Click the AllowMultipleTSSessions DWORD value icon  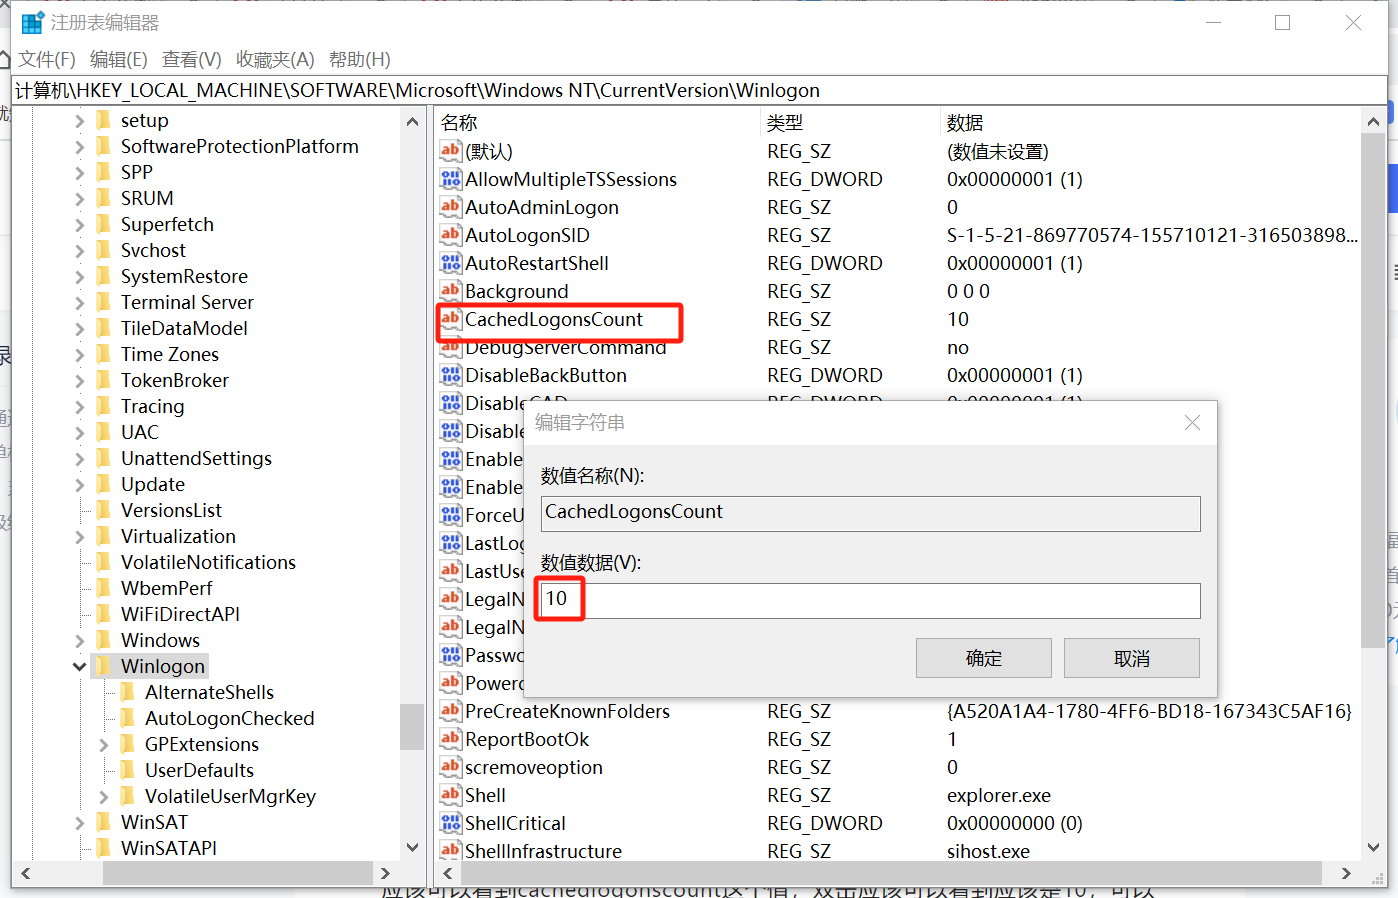click(x=451, y=179)
